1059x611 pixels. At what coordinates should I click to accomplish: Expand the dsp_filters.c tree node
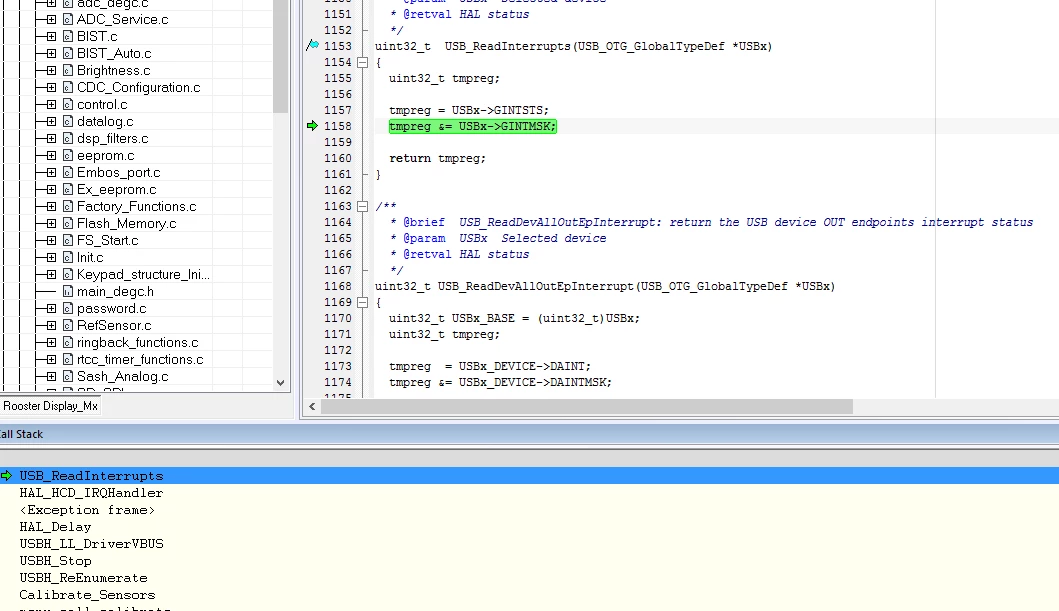[x=51, y=138]
